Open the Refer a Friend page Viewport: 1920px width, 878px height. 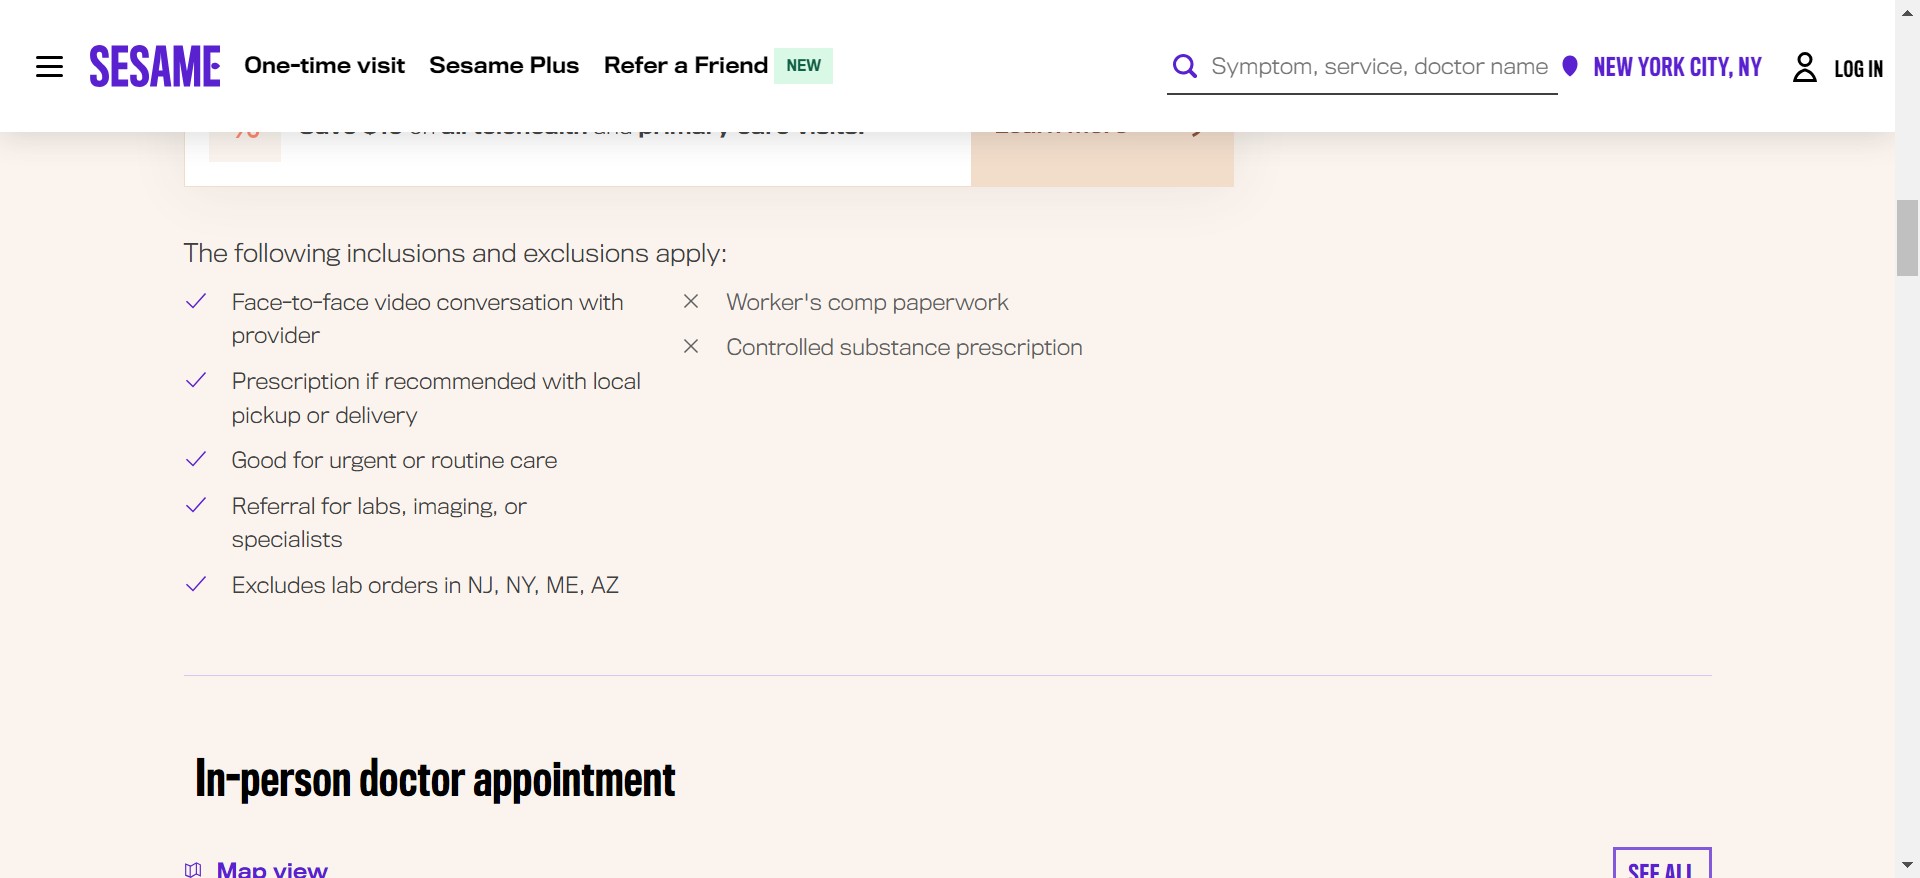coord(686,66)
